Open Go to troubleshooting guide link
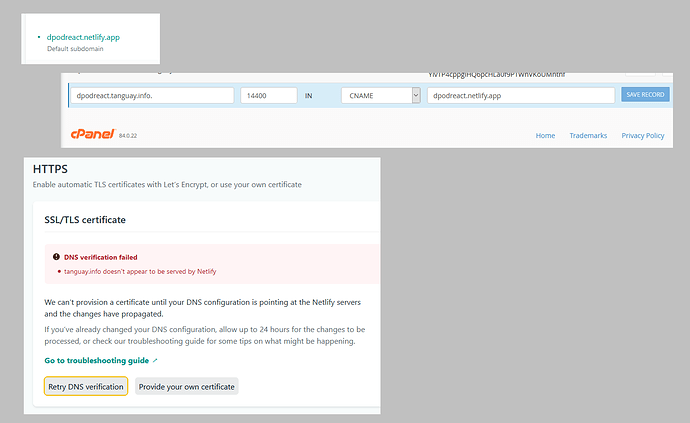Screen dimensions: 690x423 coord(97,360)
